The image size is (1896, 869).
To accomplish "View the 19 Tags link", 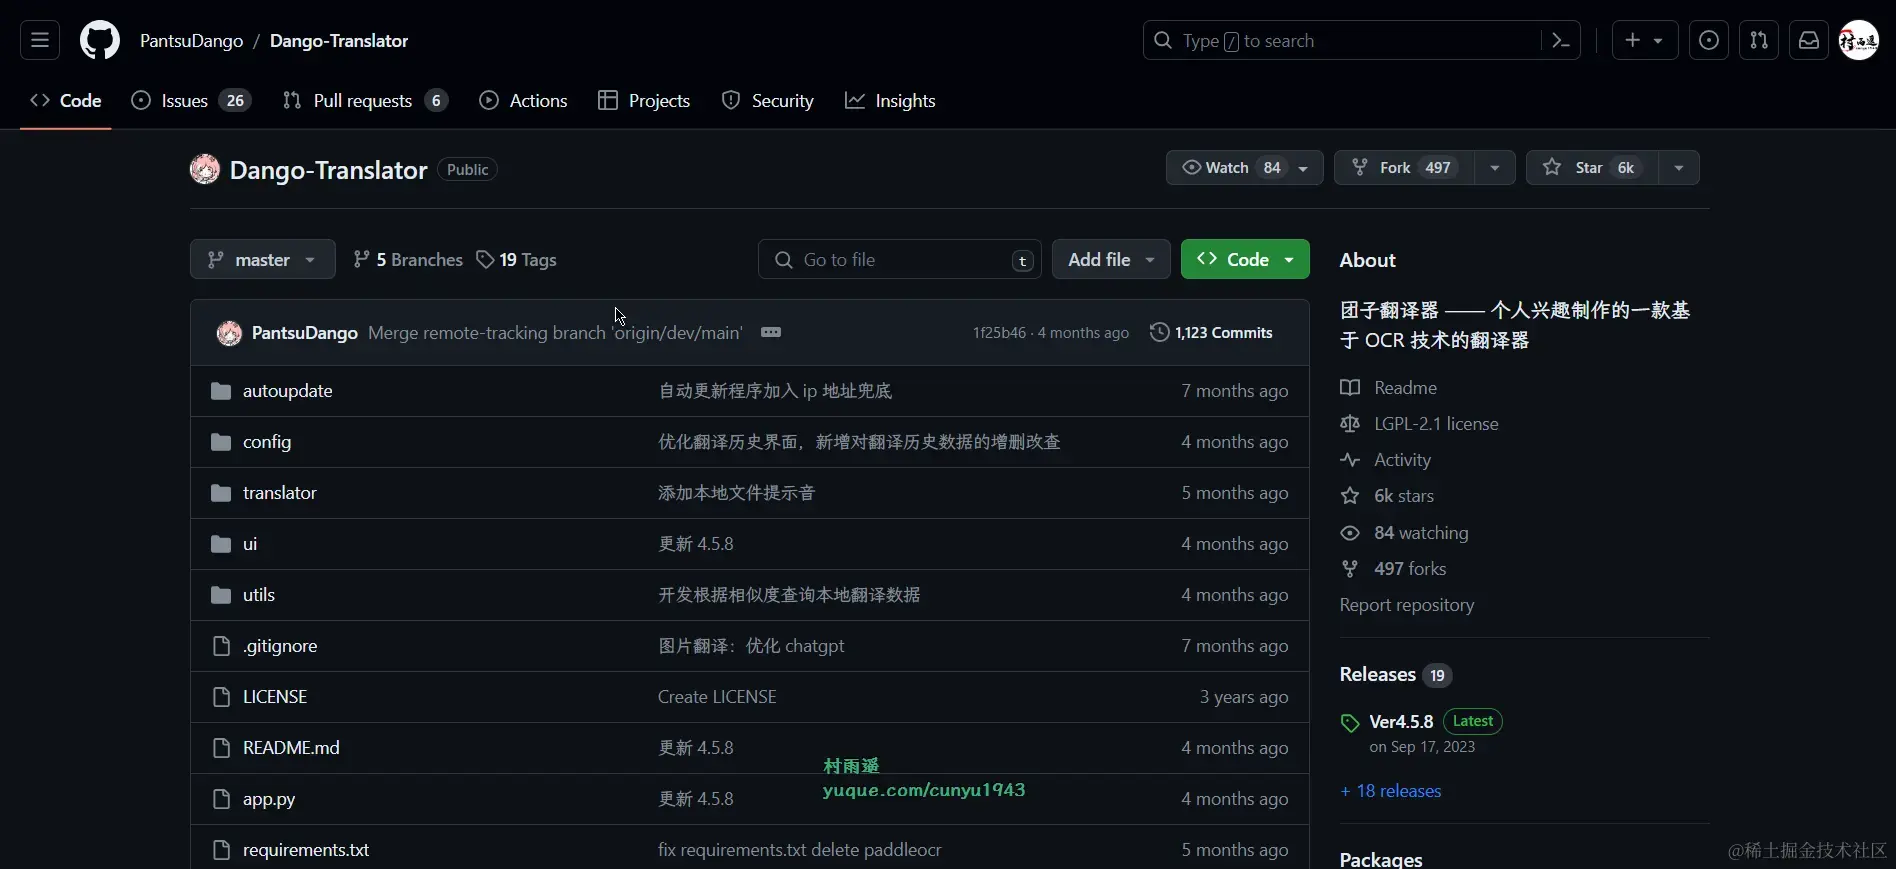I will tap(516, 260).
